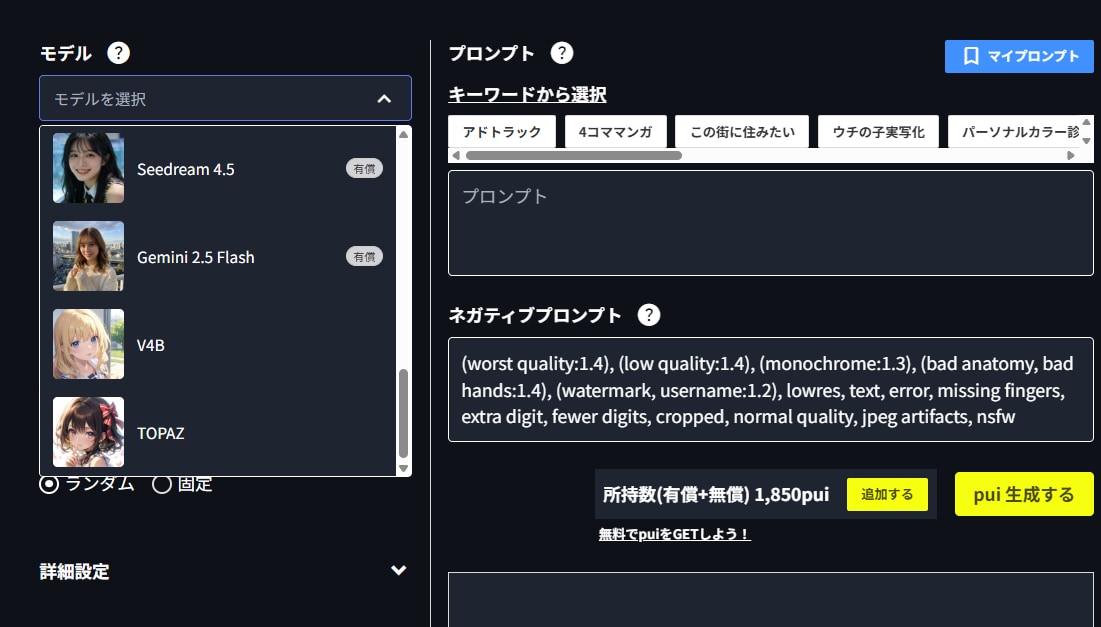Click the 有償 badge on Seedream 4.5
Viewport: 1101px width, 627px height.
point(364,169)
